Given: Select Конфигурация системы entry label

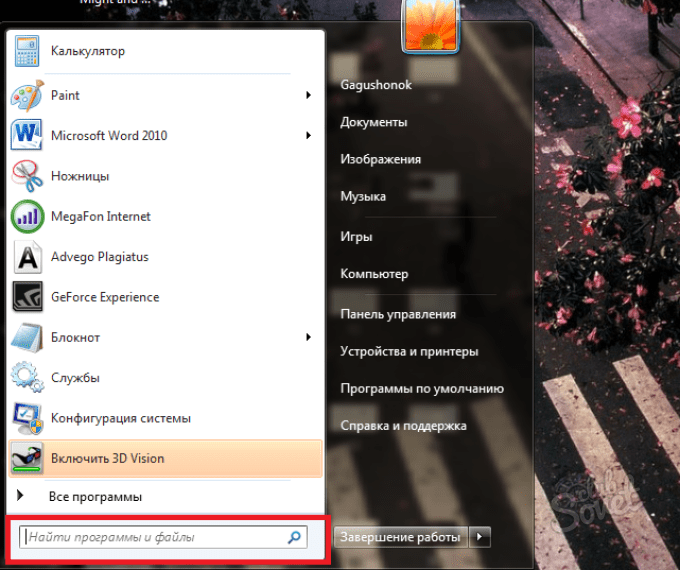Looking at the screenshot, I should pyautogui.click(x=121, y=418).
